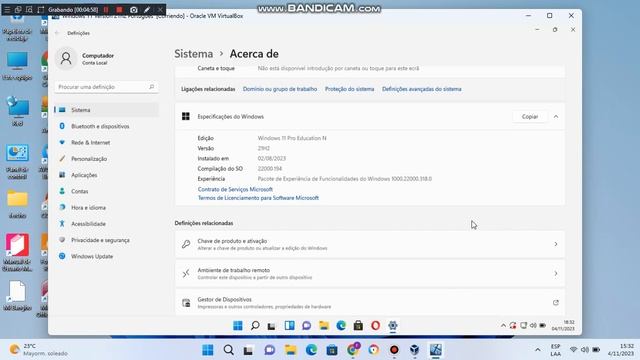The width and height of the screenshot is (640, 360).
Task: Pause the Bandicam recording
Action: (106, 9)
